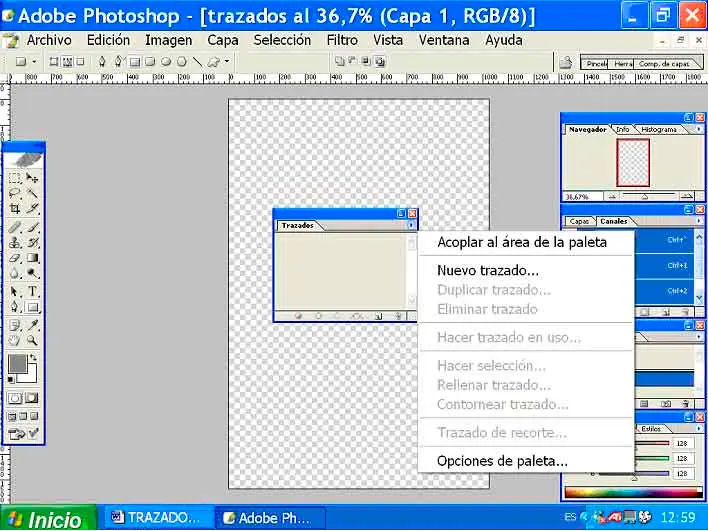
Task: Select the Blur tool
Action: [x=15, y=273]
